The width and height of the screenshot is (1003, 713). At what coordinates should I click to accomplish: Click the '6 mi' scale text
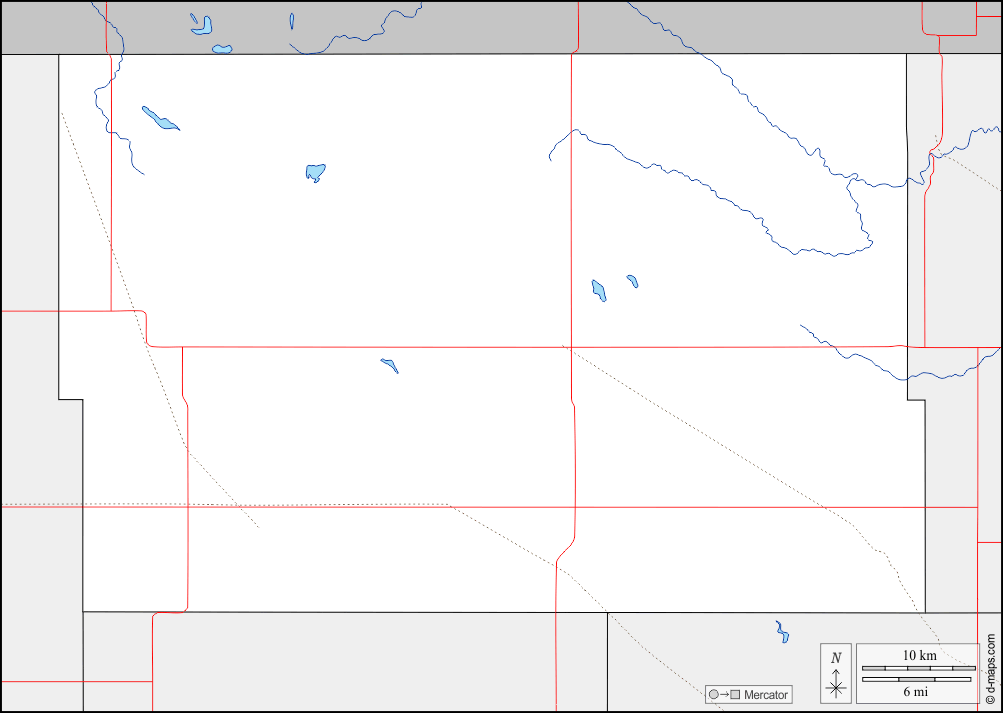[916, 692]
